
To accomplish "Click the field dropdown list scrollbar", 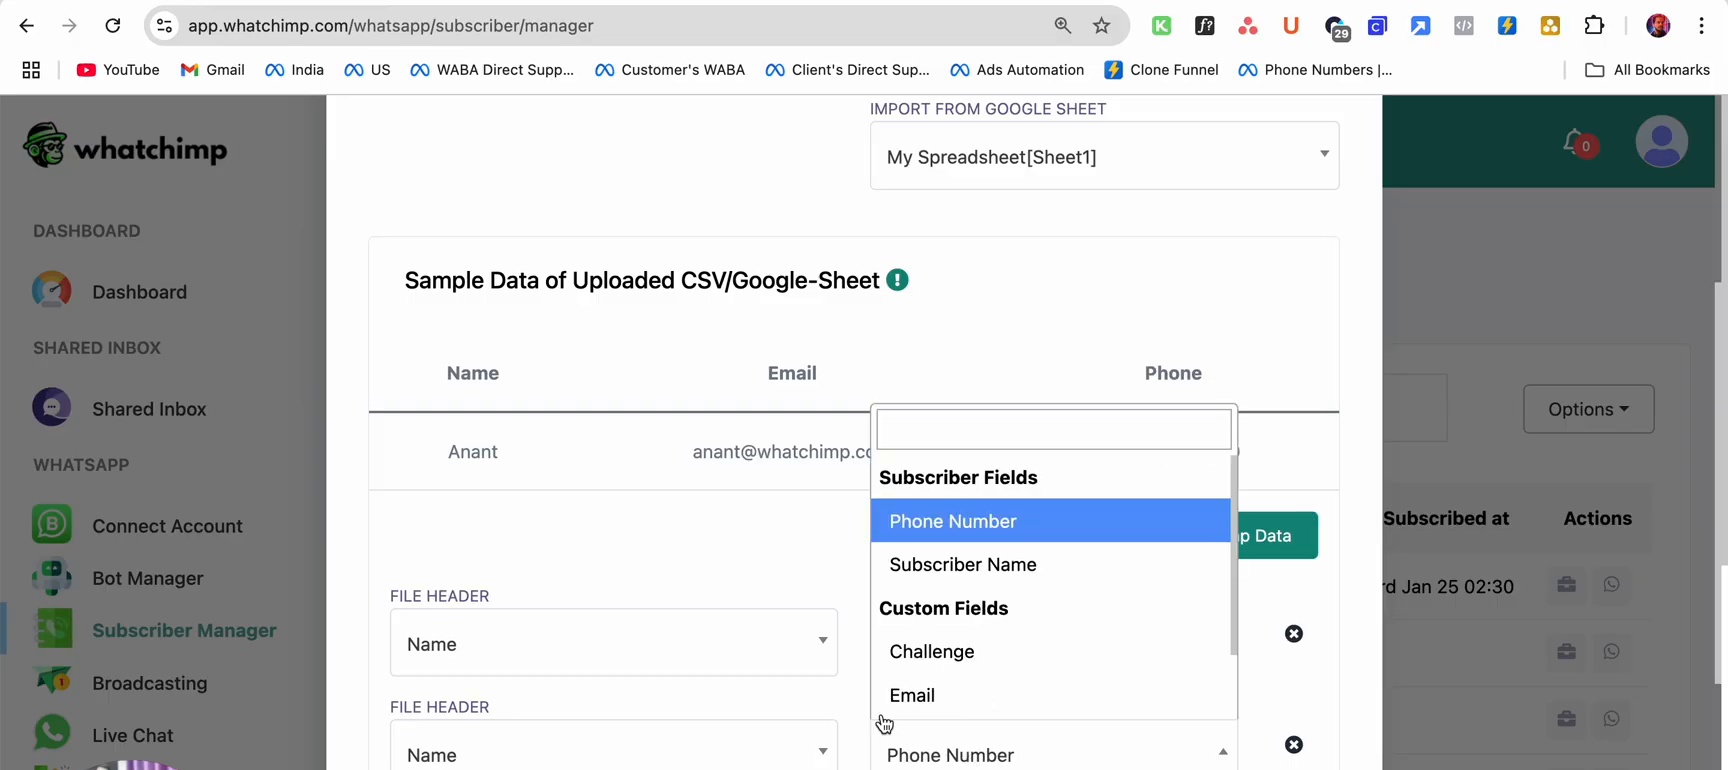I will (x=1234, y=555).
